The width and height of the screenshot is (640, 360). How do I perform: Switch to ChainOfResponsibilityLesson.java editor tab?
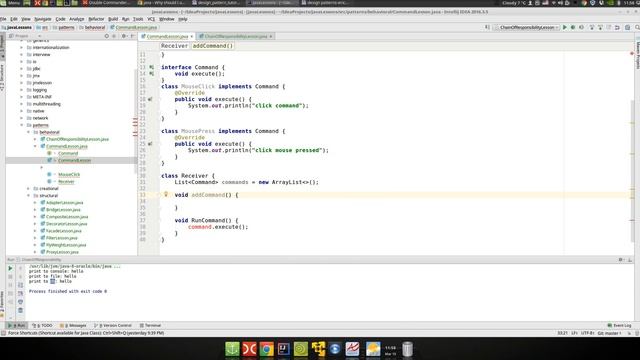pos(236,36)
